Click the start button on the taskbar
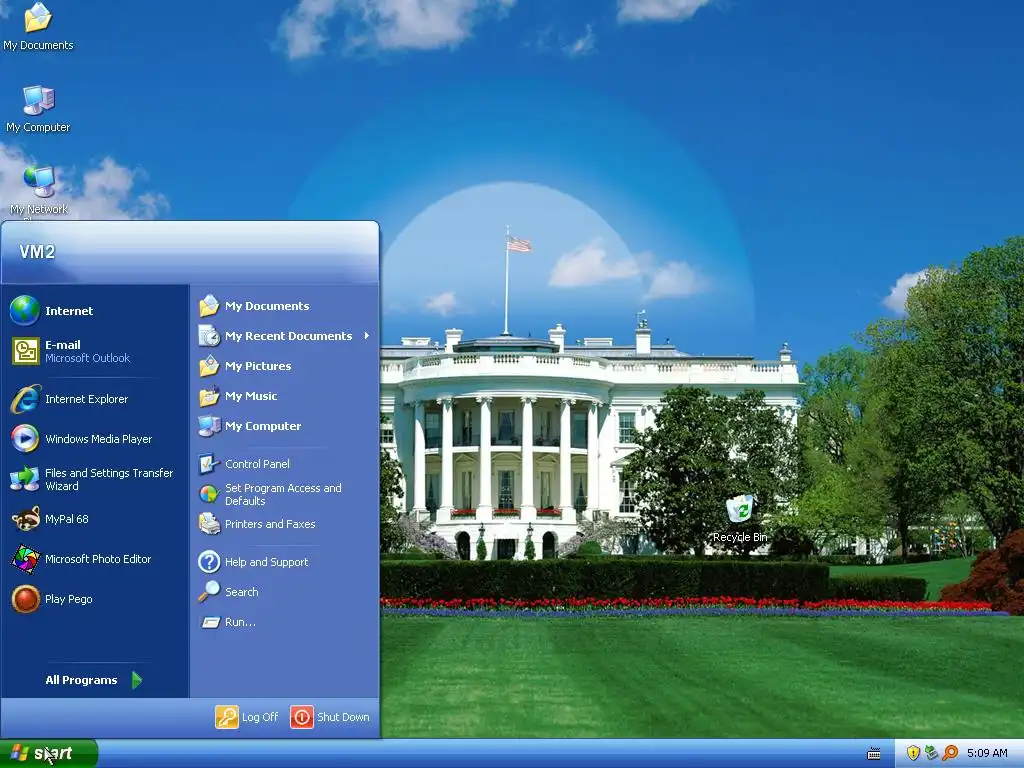 [x=48, y=754]
